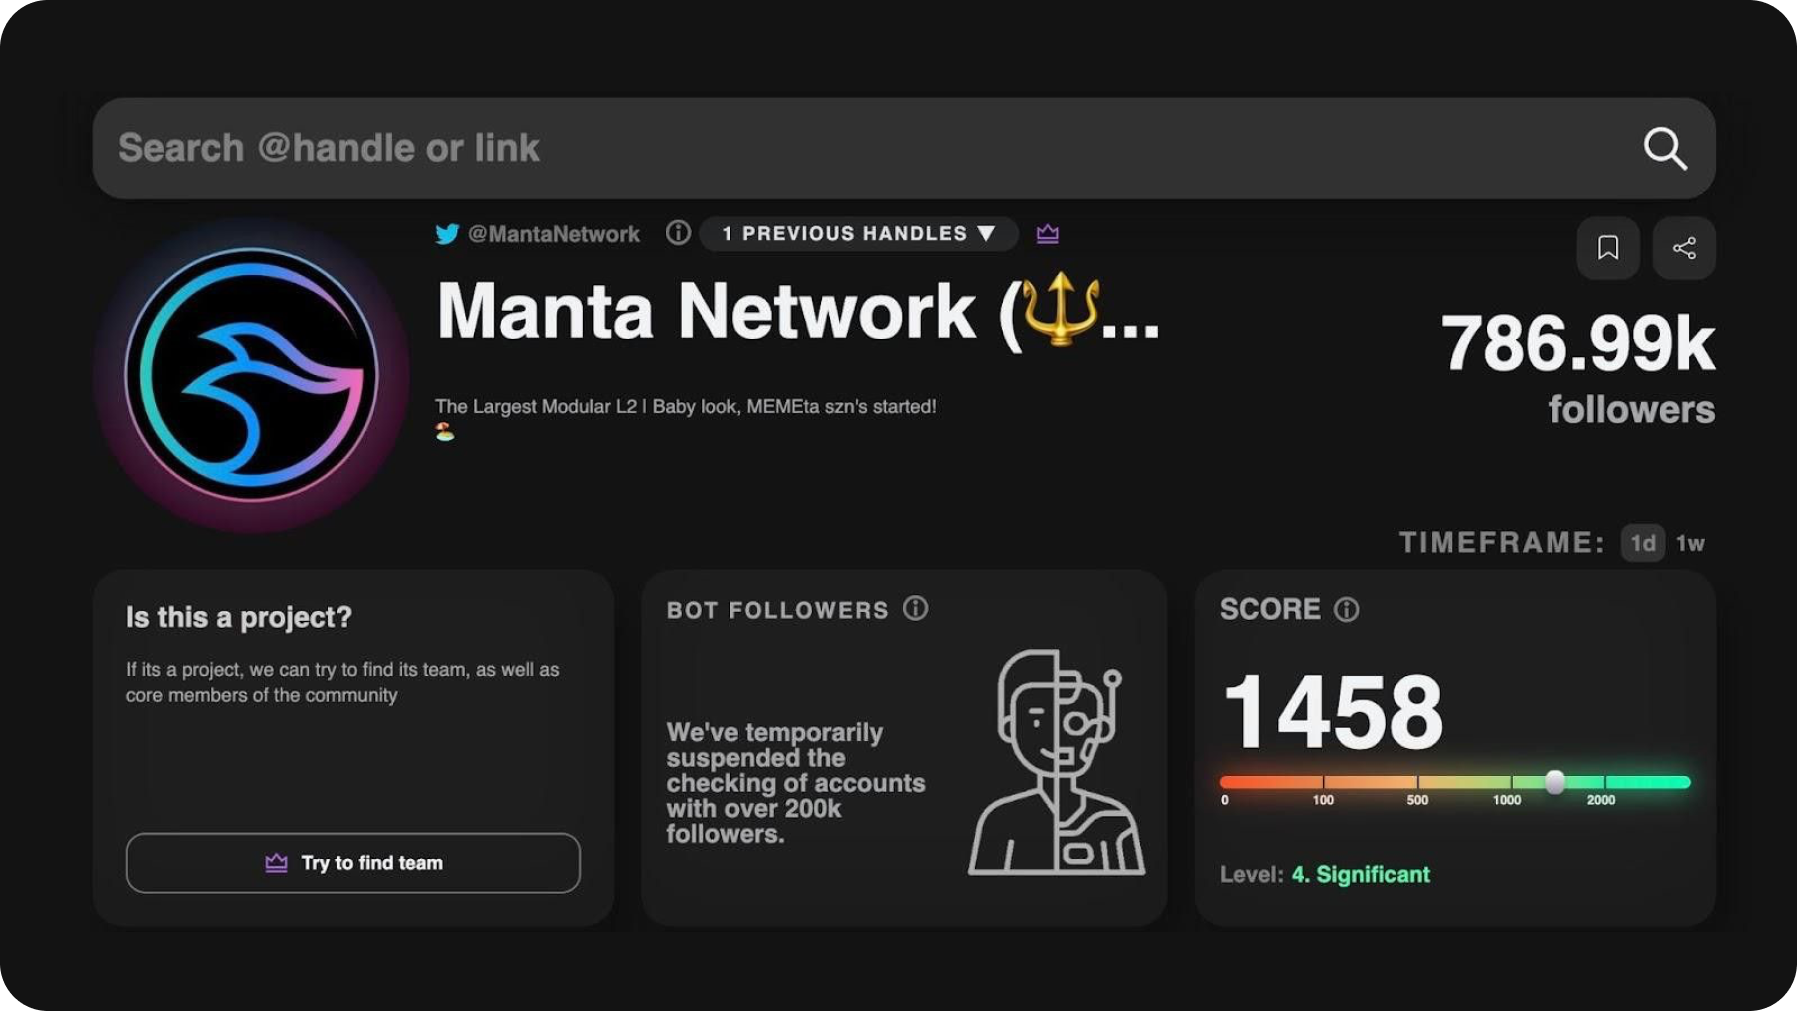Viewport: 1797px width, 1011px height.
Task: Click the Twitter bird icon near the handle
Action: coord(447,234)
